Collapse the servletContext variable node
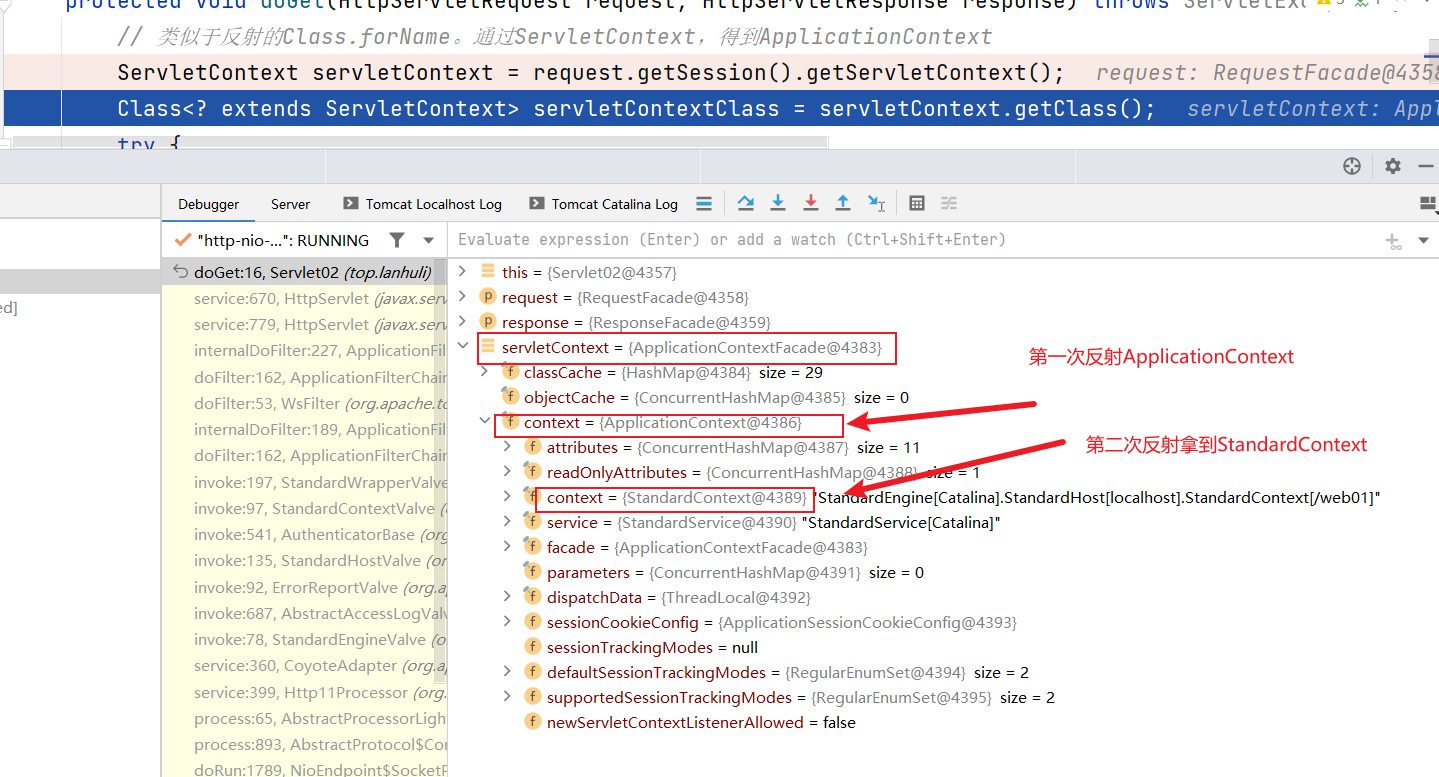The height and width of the screenshot is (777, 1439). (x=462, y=347)
